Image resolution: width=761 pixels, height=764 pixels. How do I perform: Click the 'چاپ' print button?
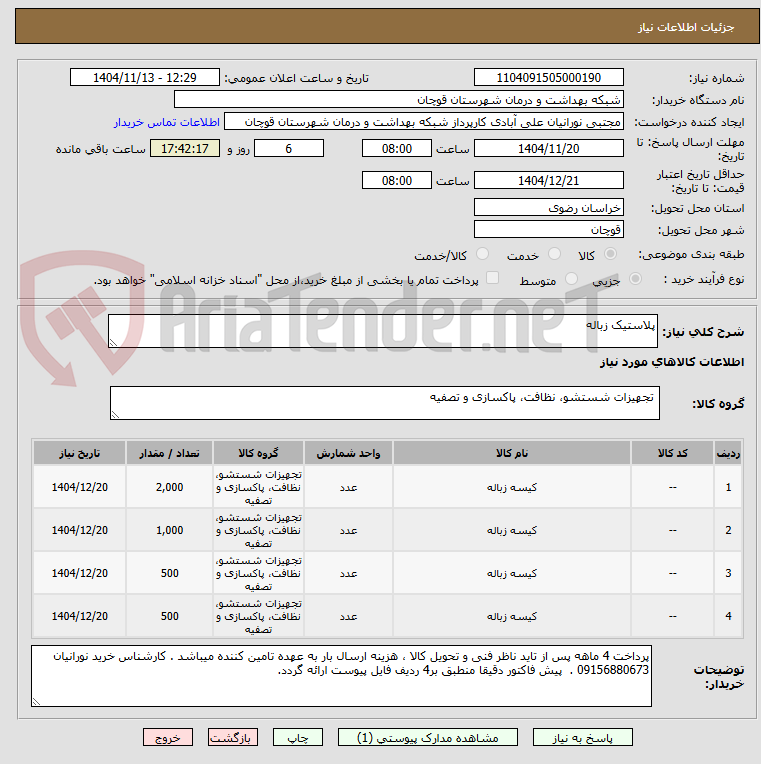[x=298, y=737]
